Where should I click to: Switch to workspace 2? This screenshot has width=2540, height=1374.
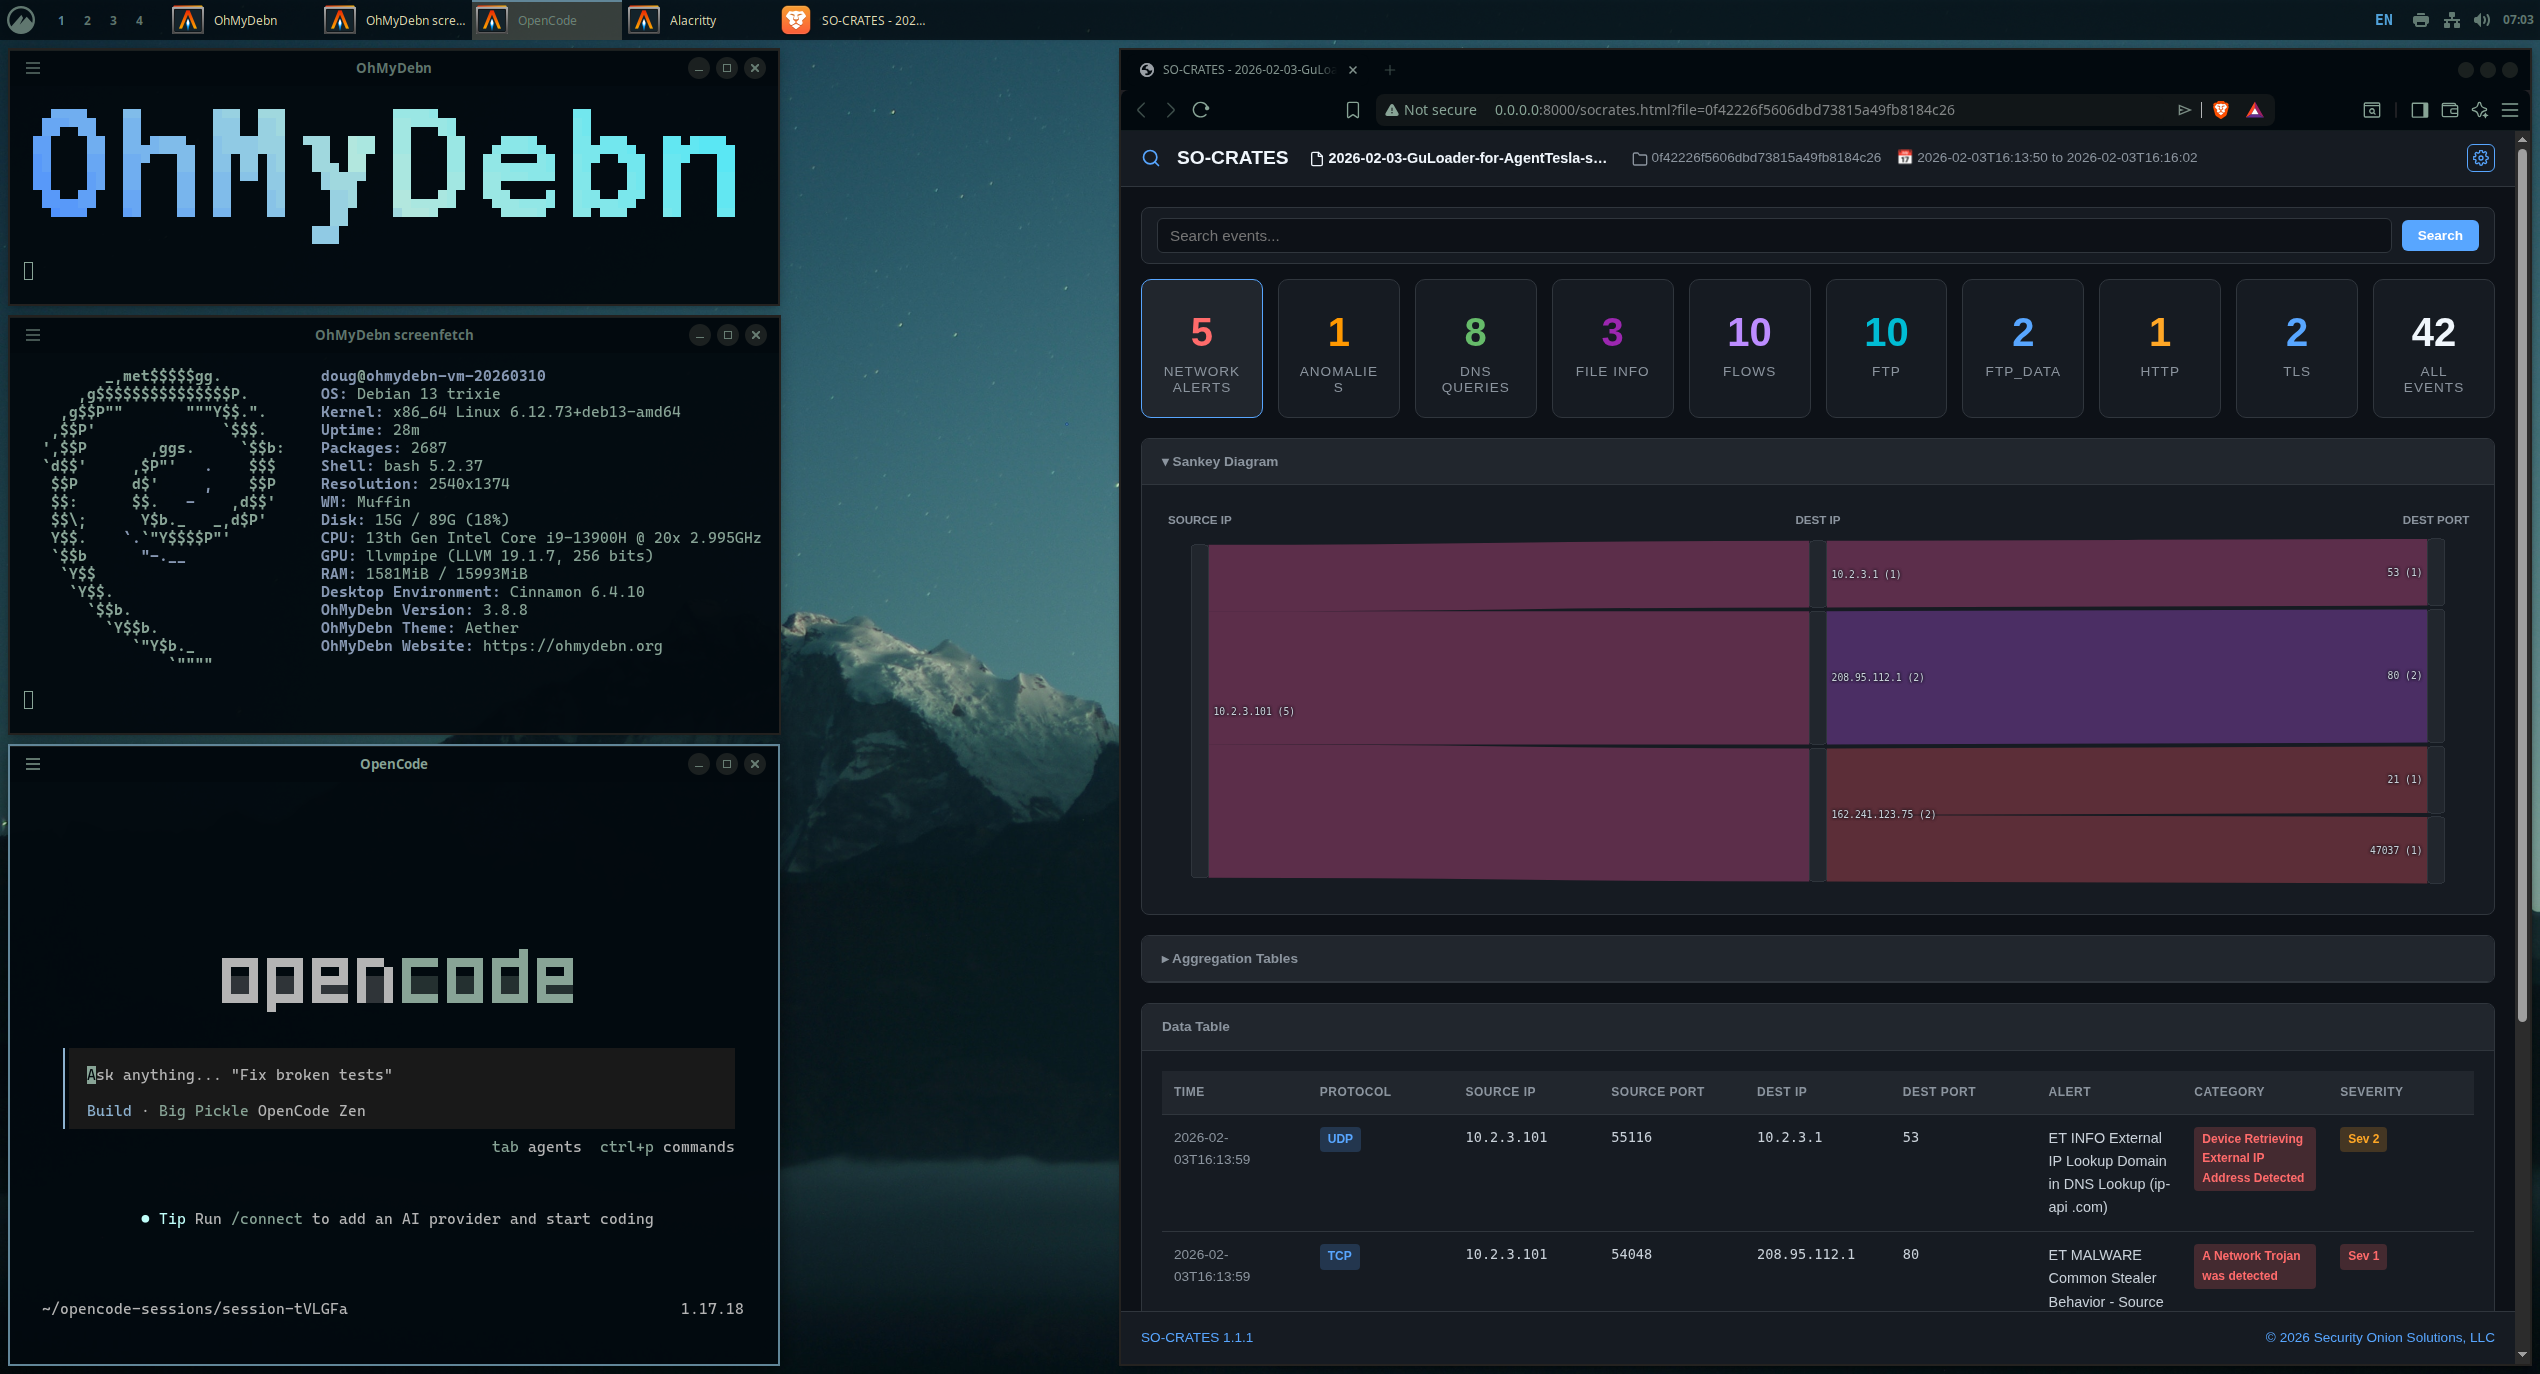click(87, 20)
